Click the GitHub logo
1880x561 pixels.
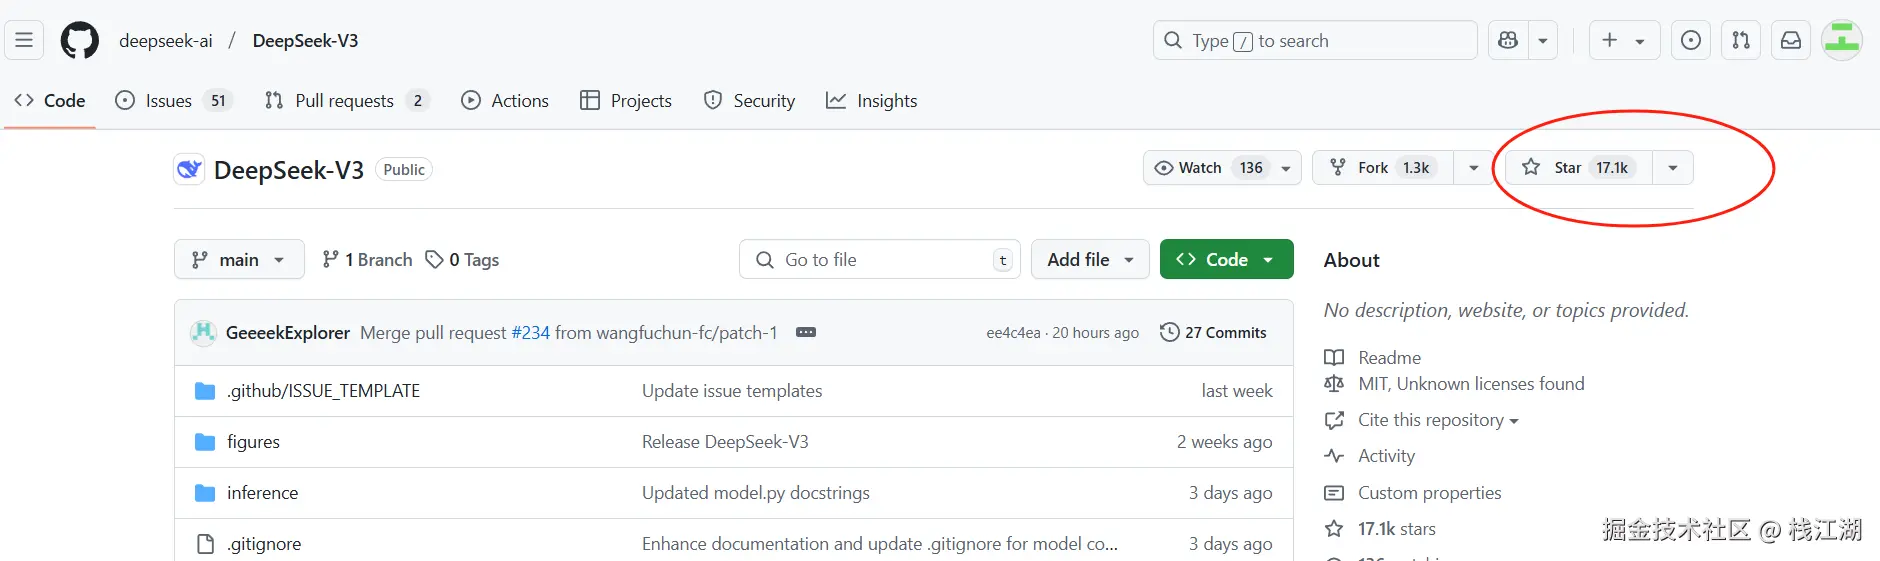(80, 41)
